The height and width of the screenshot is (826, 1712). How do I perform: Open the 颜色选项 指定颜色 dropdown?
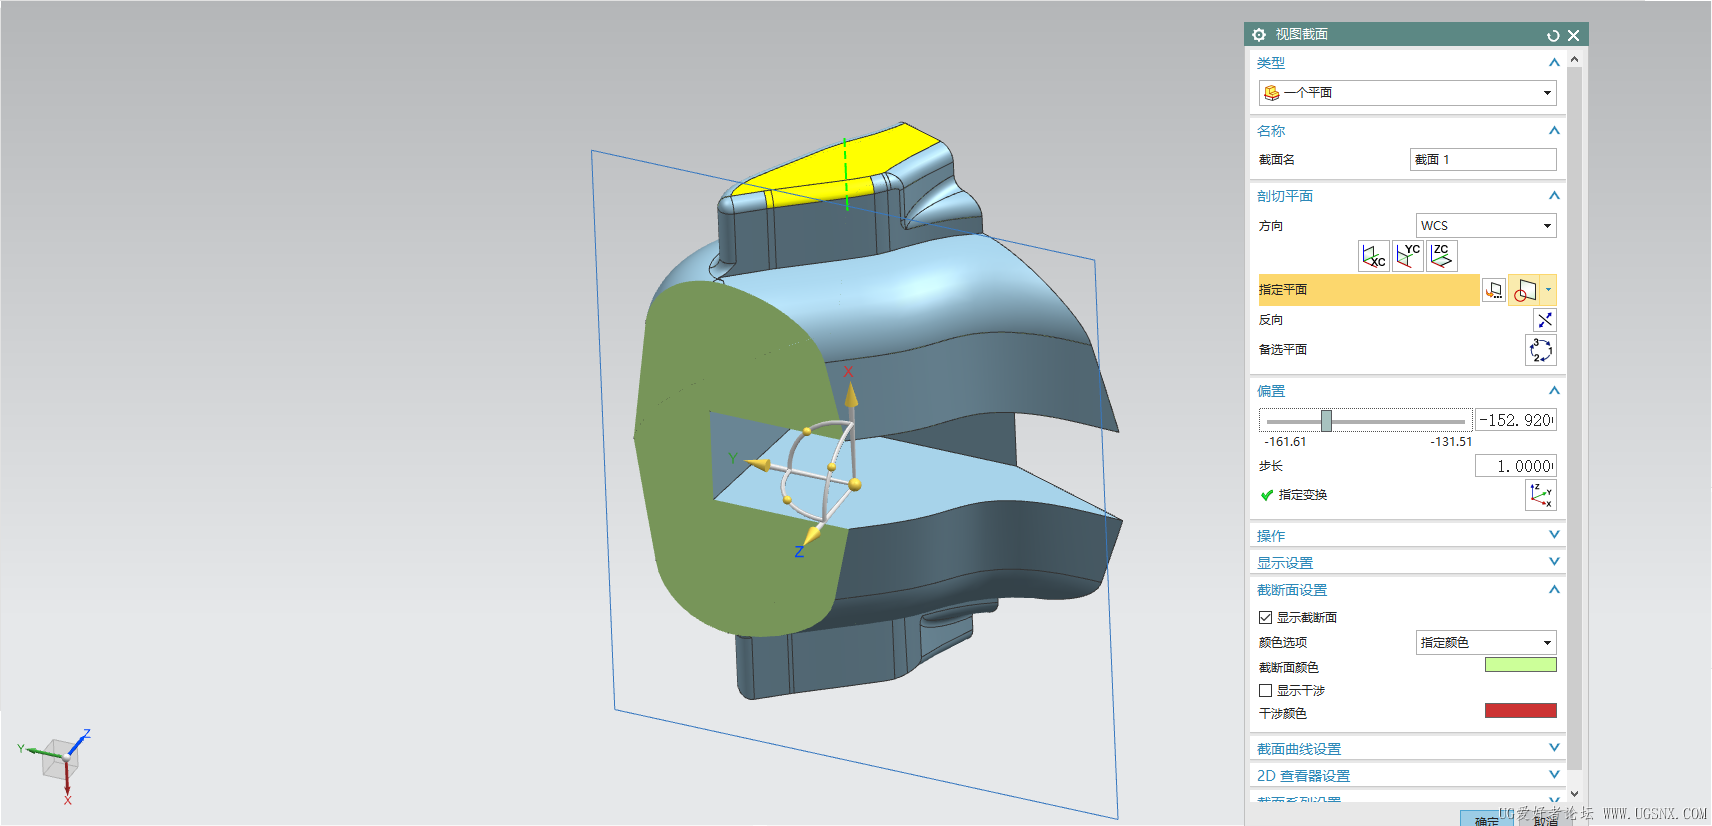pos(1485,643)
